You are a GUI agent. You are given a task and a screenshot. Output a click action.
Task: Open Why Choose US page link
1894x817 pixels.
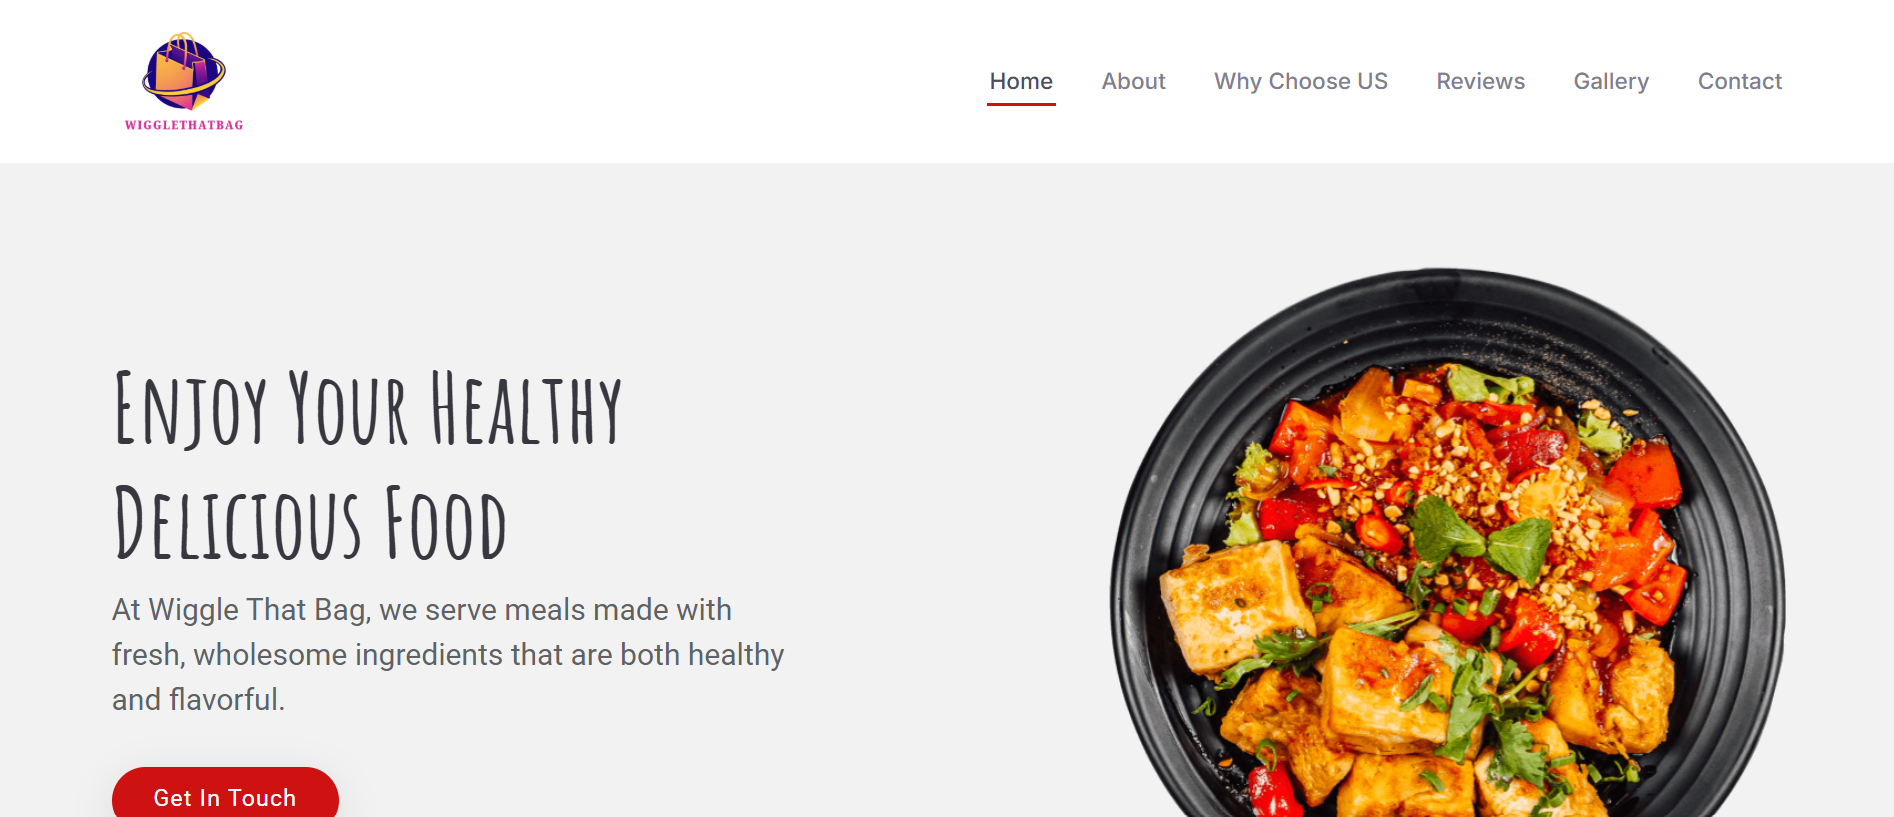pyautogui.click(x=1300, y=81)
